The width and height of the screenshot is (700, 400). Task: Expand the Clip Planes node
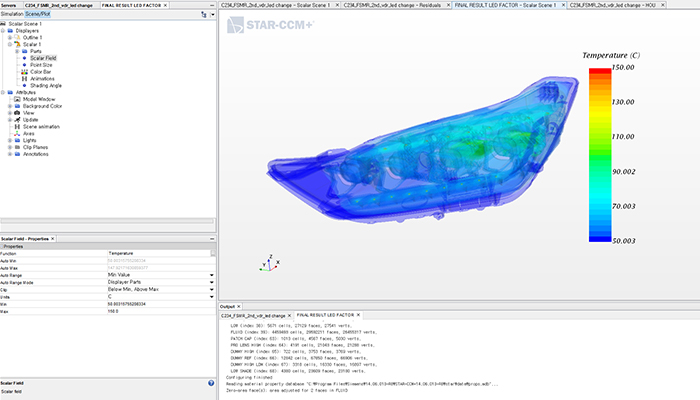10,147
